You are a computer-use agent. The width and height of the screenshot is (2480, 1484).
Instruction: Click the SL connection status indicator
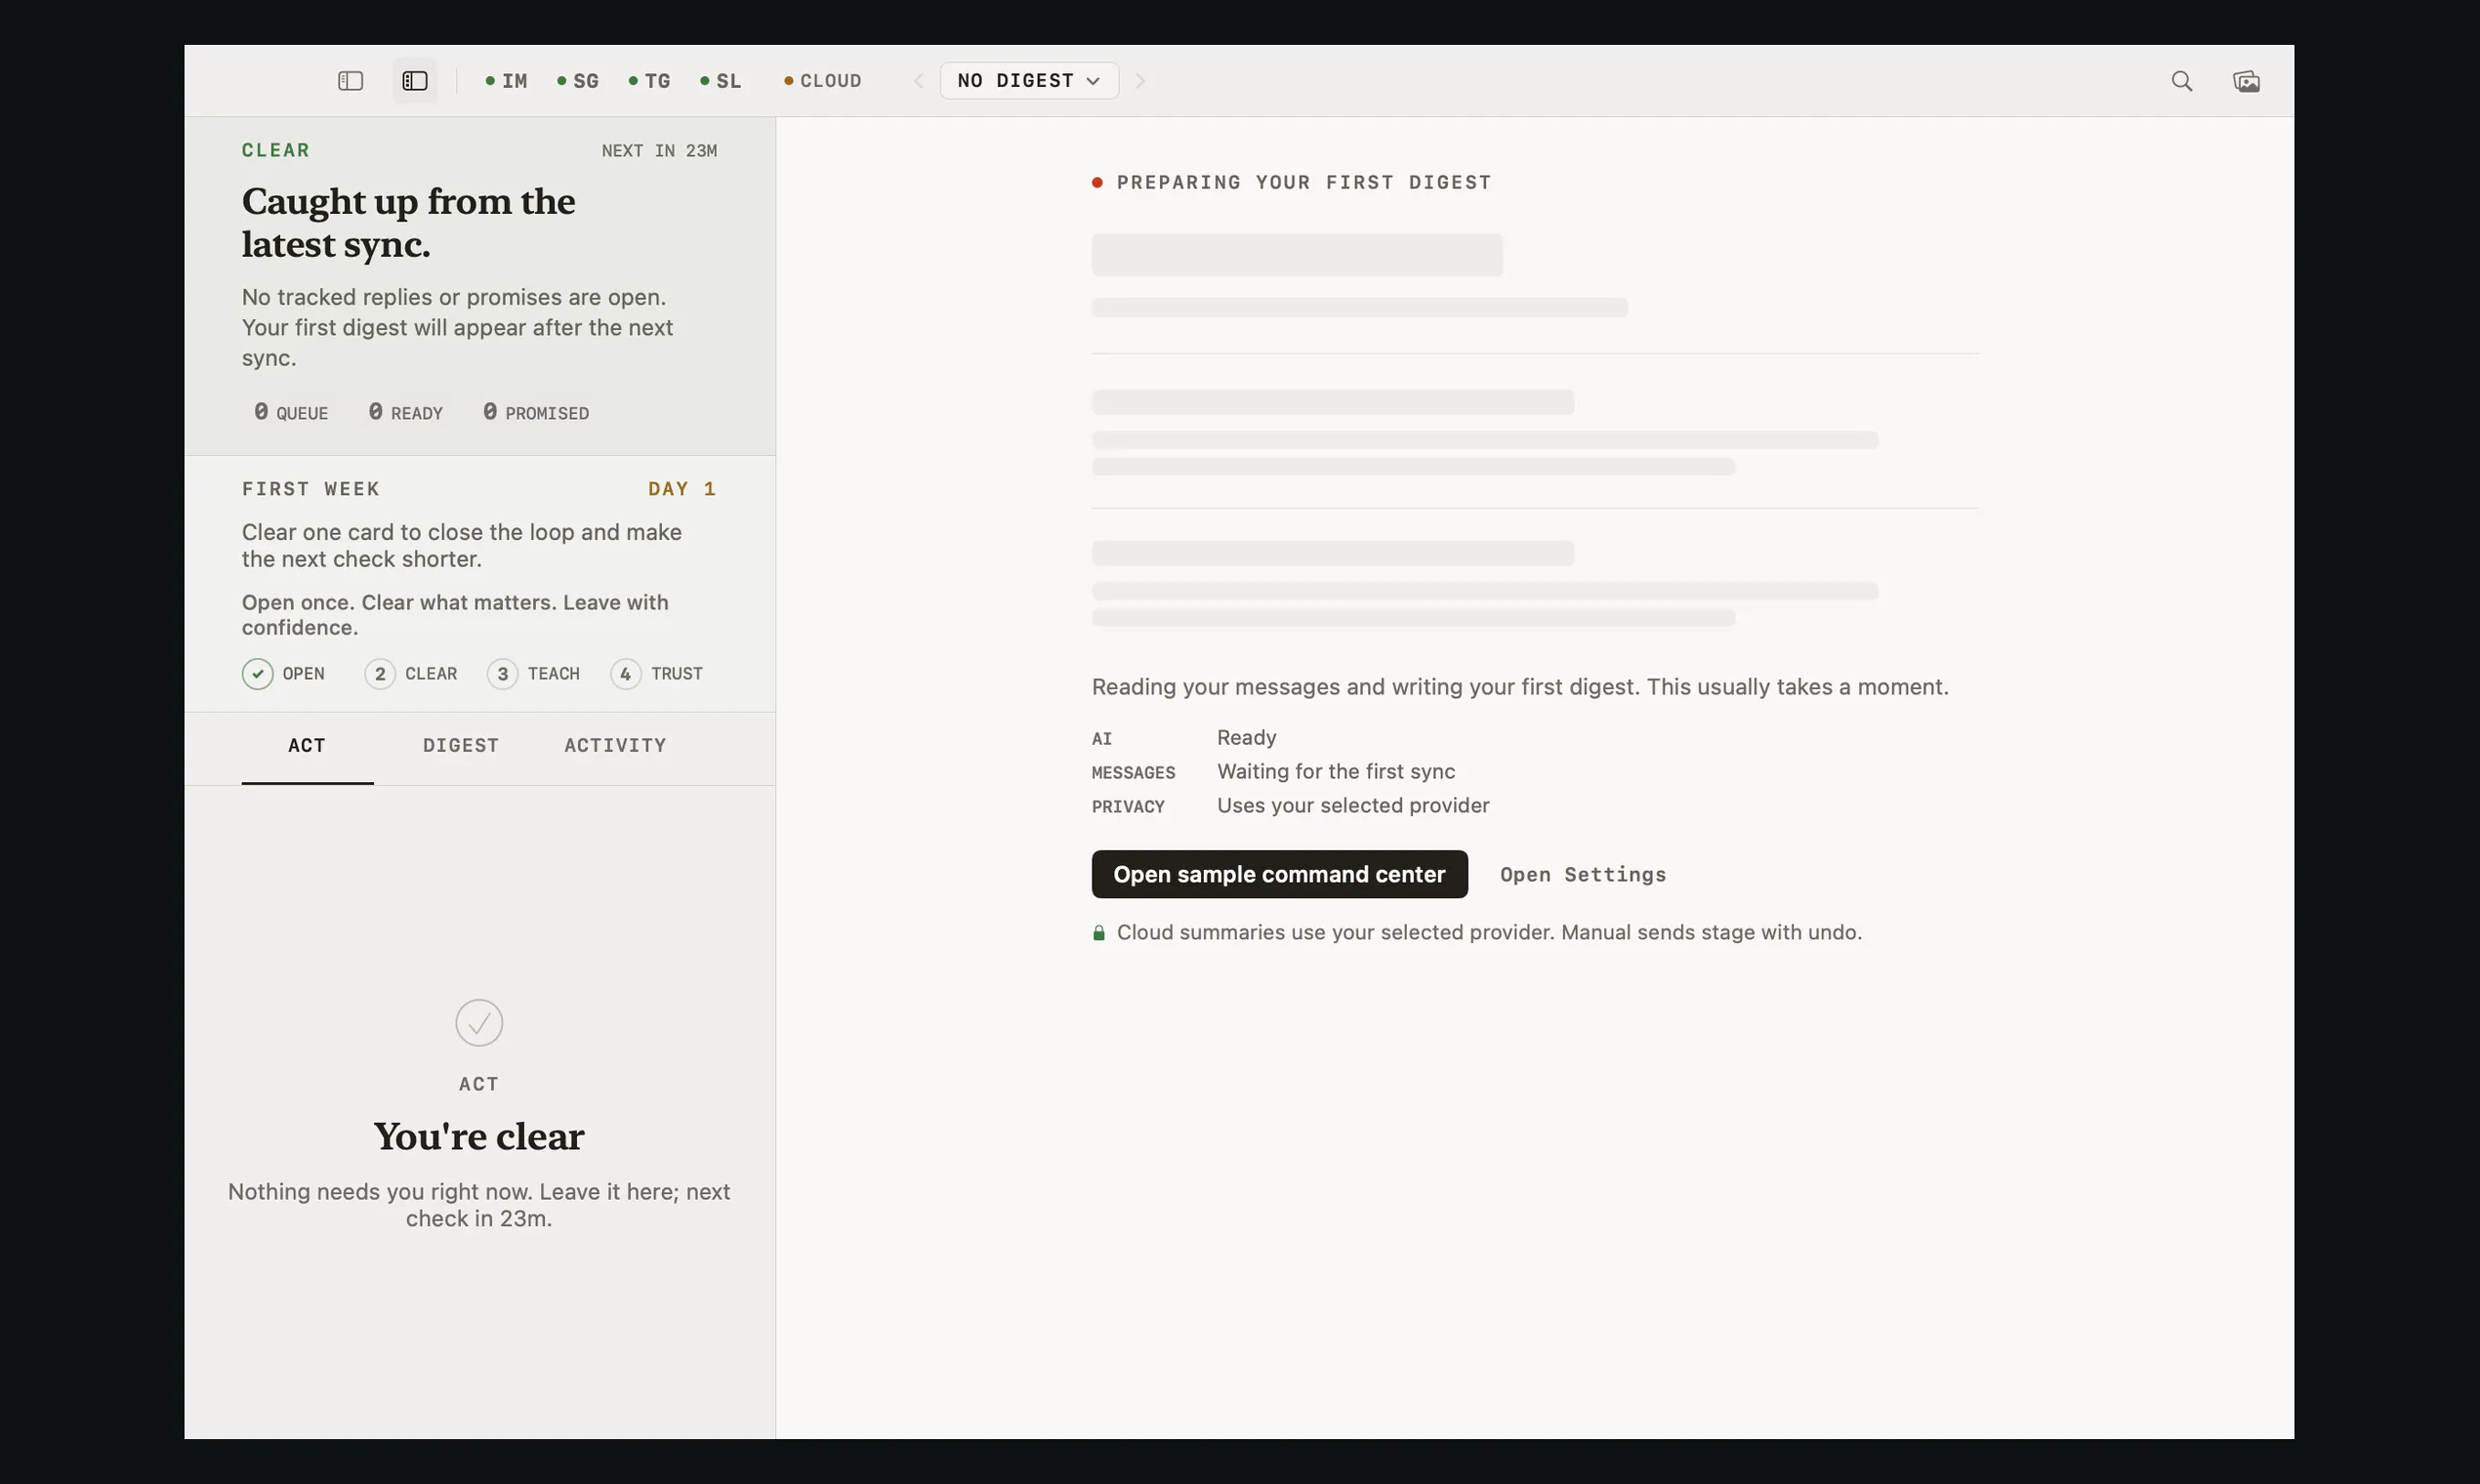[721, 81]
